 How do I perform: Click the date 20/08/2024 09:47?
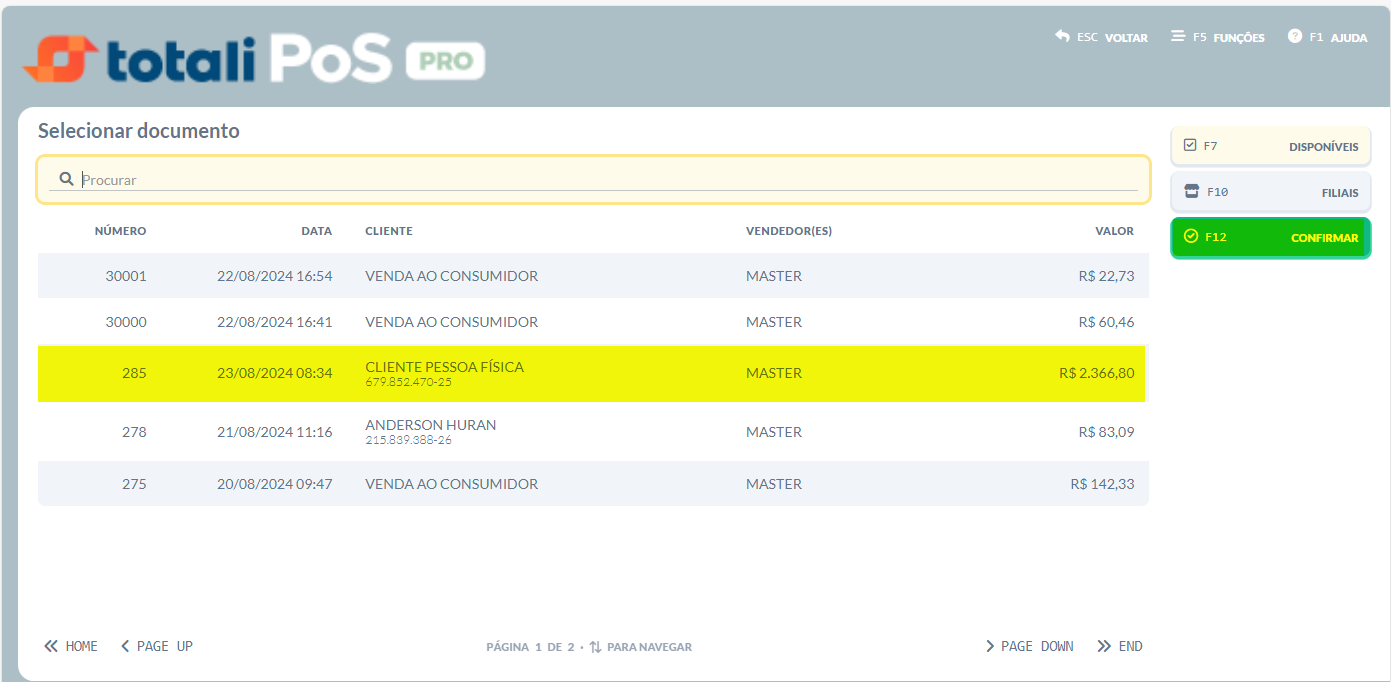[275, 484]
